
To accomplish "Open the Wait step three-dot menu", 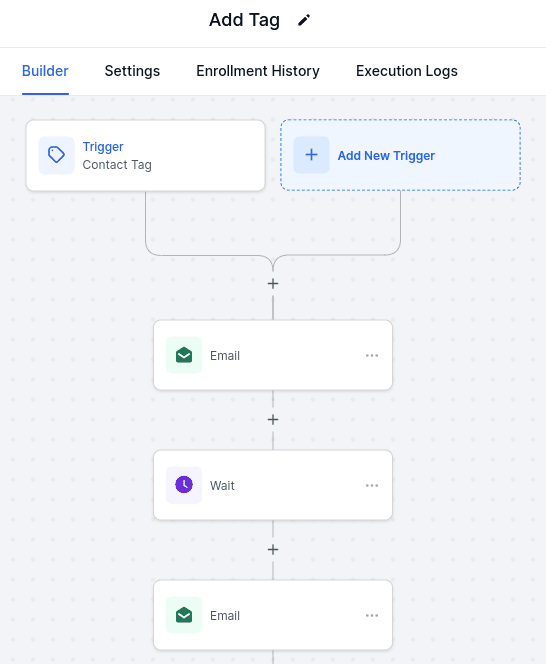I will pyautogui.click(x=372, y=485).
